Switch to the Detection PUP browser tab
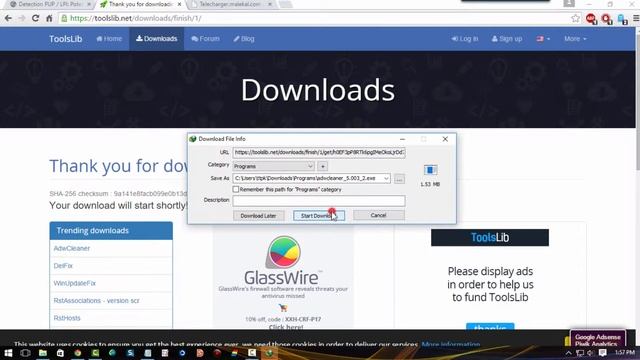 50,4
